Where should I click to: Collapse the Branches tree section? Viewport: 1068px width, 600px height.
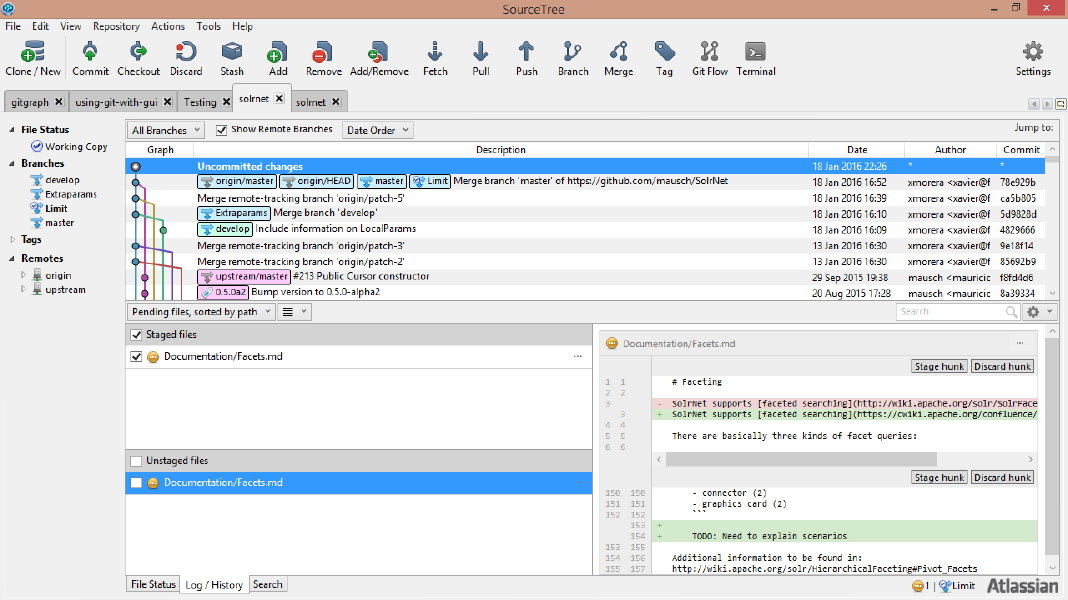point(12,163)
